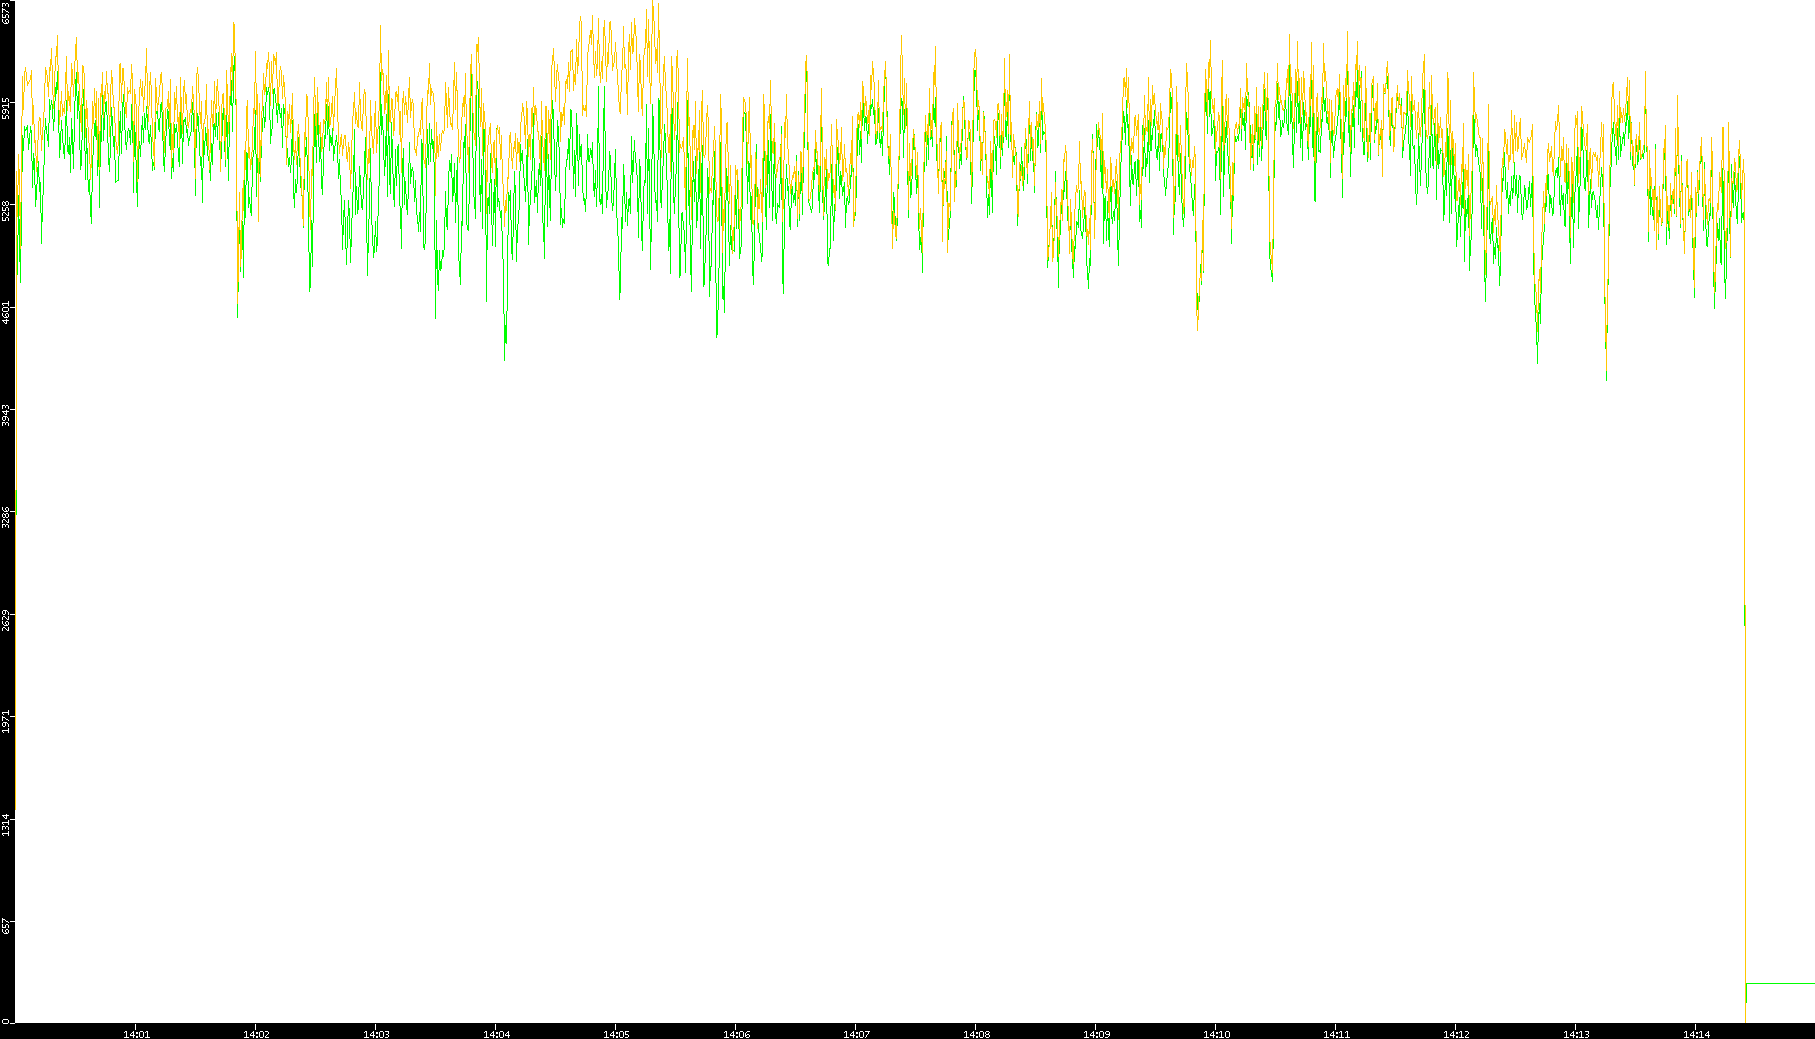
Task: Pick the 14:05 time marker
Action: click(616, 1034)
